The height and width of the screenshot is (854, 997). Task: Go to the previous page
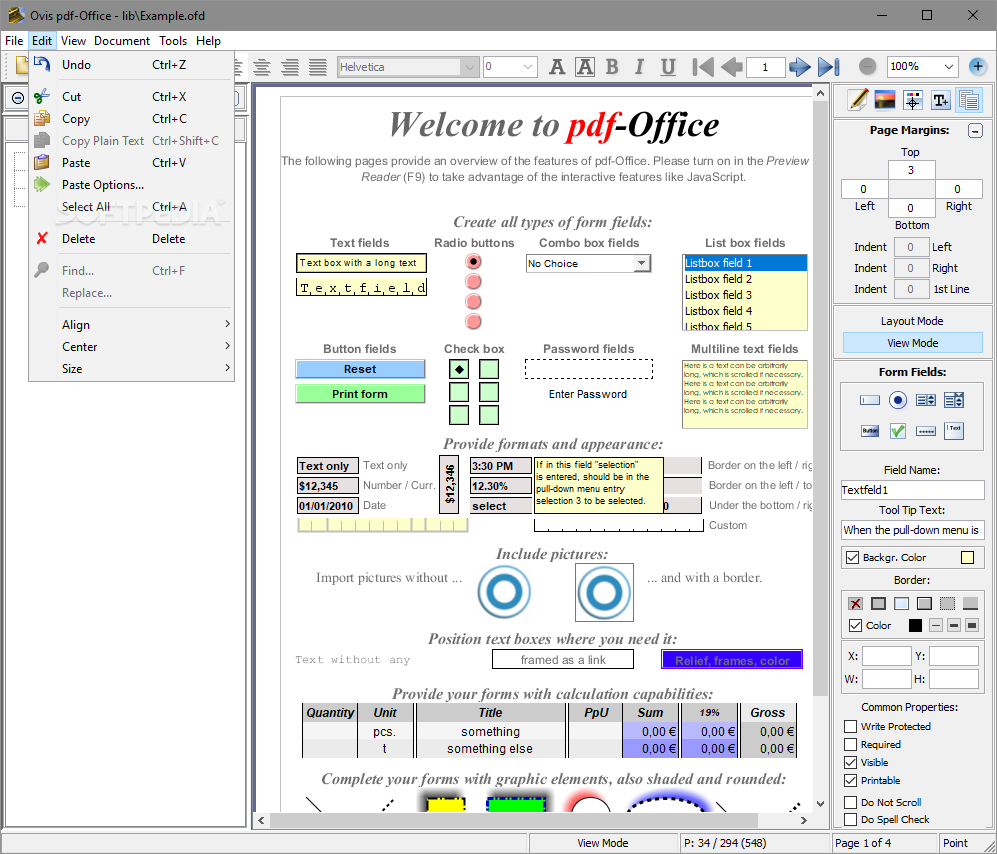pyautogui.click(x=732, y=66)
